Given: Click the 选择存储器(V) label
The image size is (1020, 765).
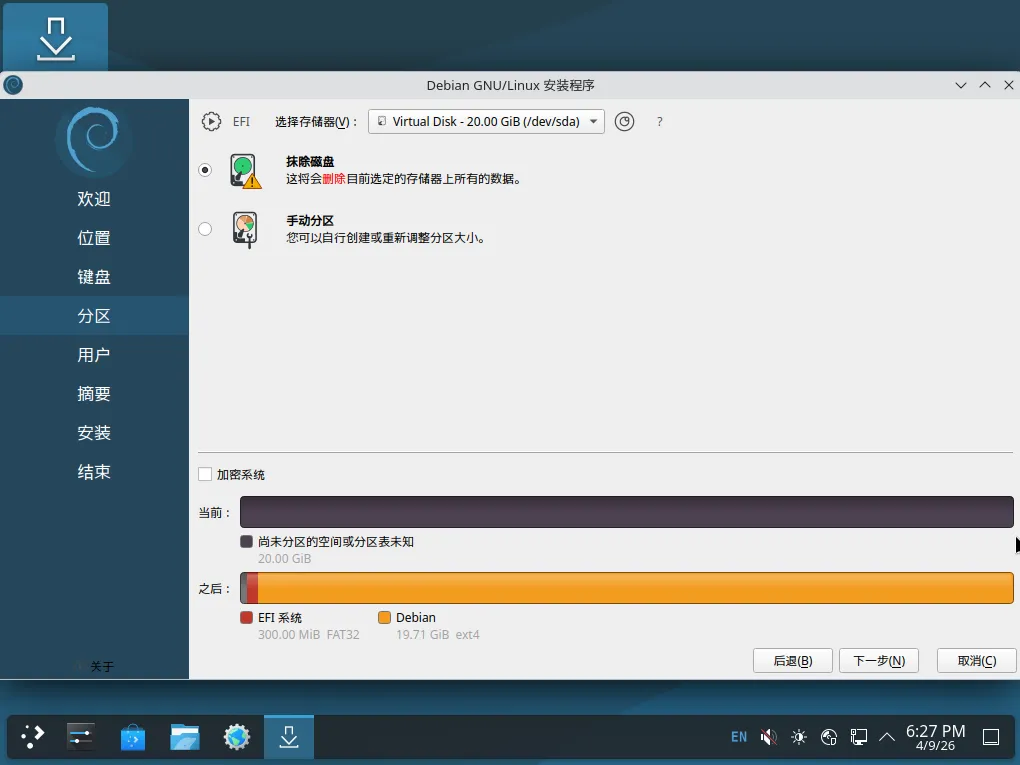Looking at the screenshot, I should (315, 122).
